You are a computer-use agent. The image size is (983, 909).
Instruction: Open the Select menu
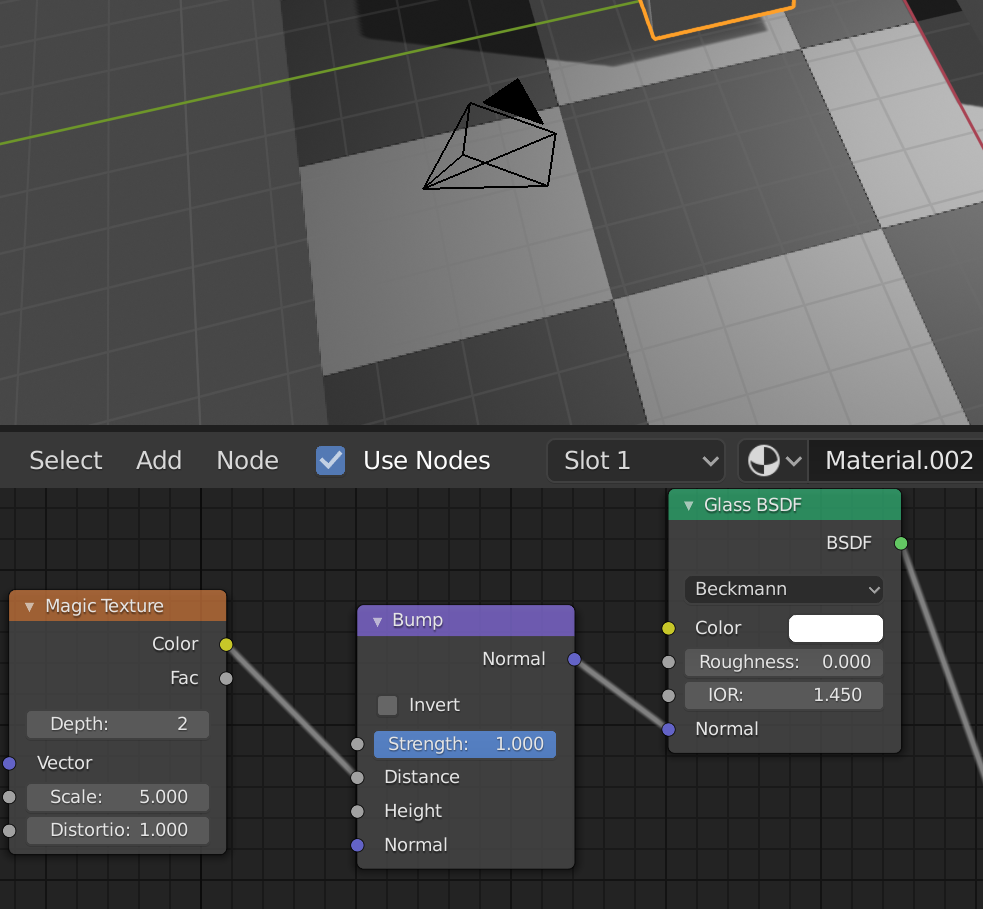tap(66, 461)
